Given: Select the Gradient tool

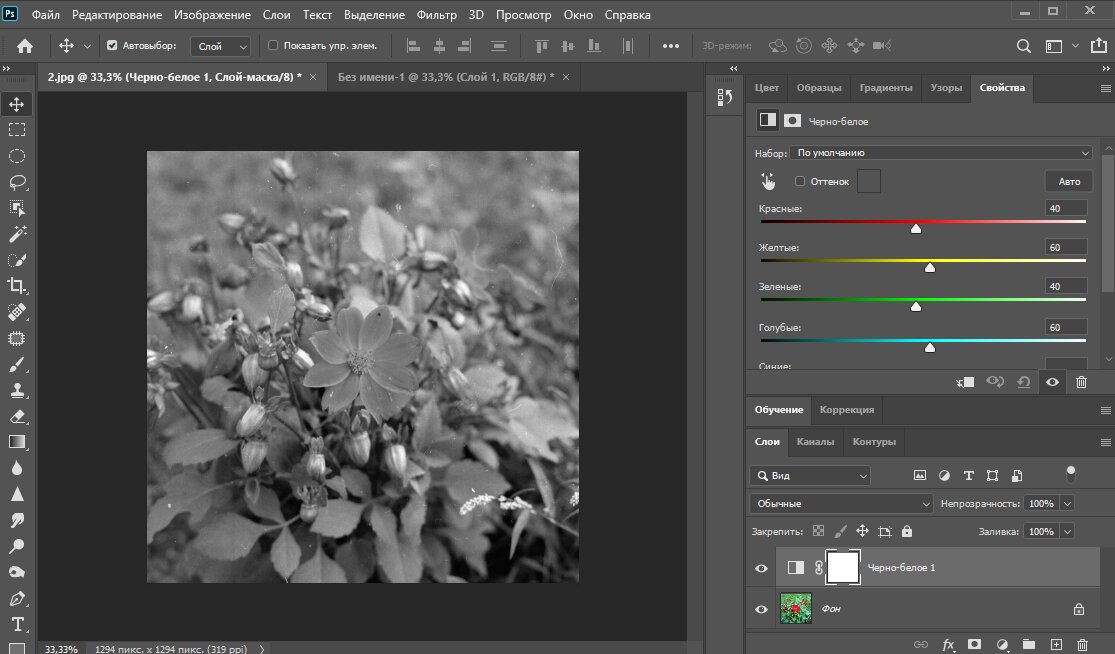Looking at the screenshot, I should (x=16, y=442).
